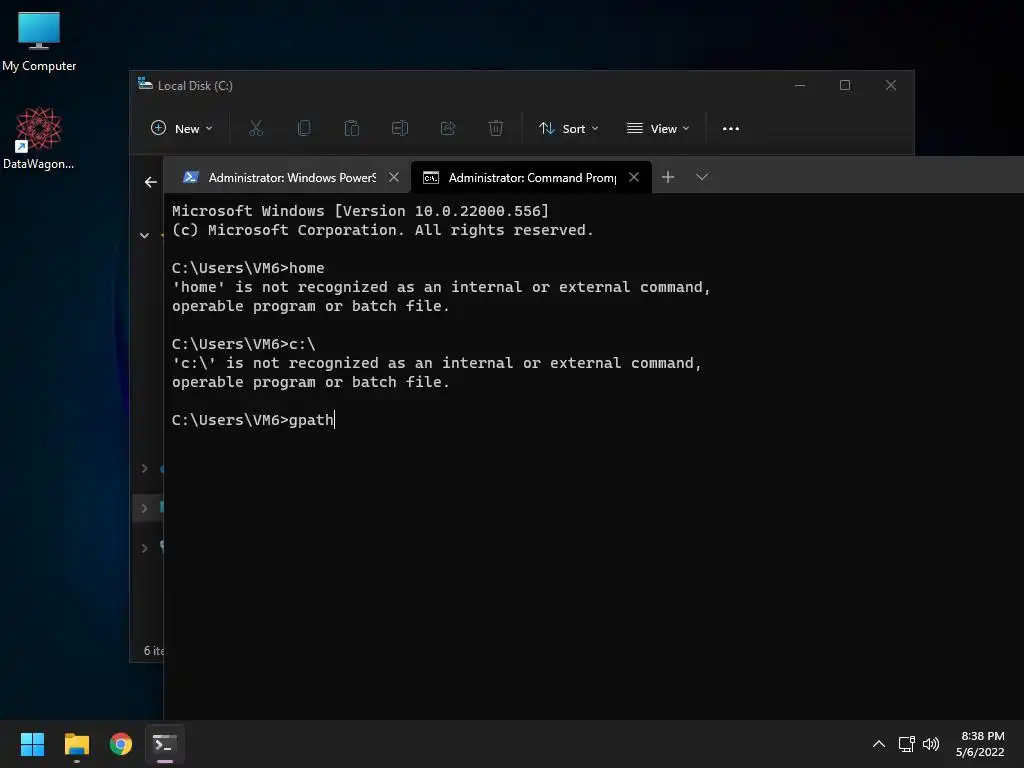The image size is (1024, 768).
Task: Open the Sort dropdown
Action: [x=568, y=129]
